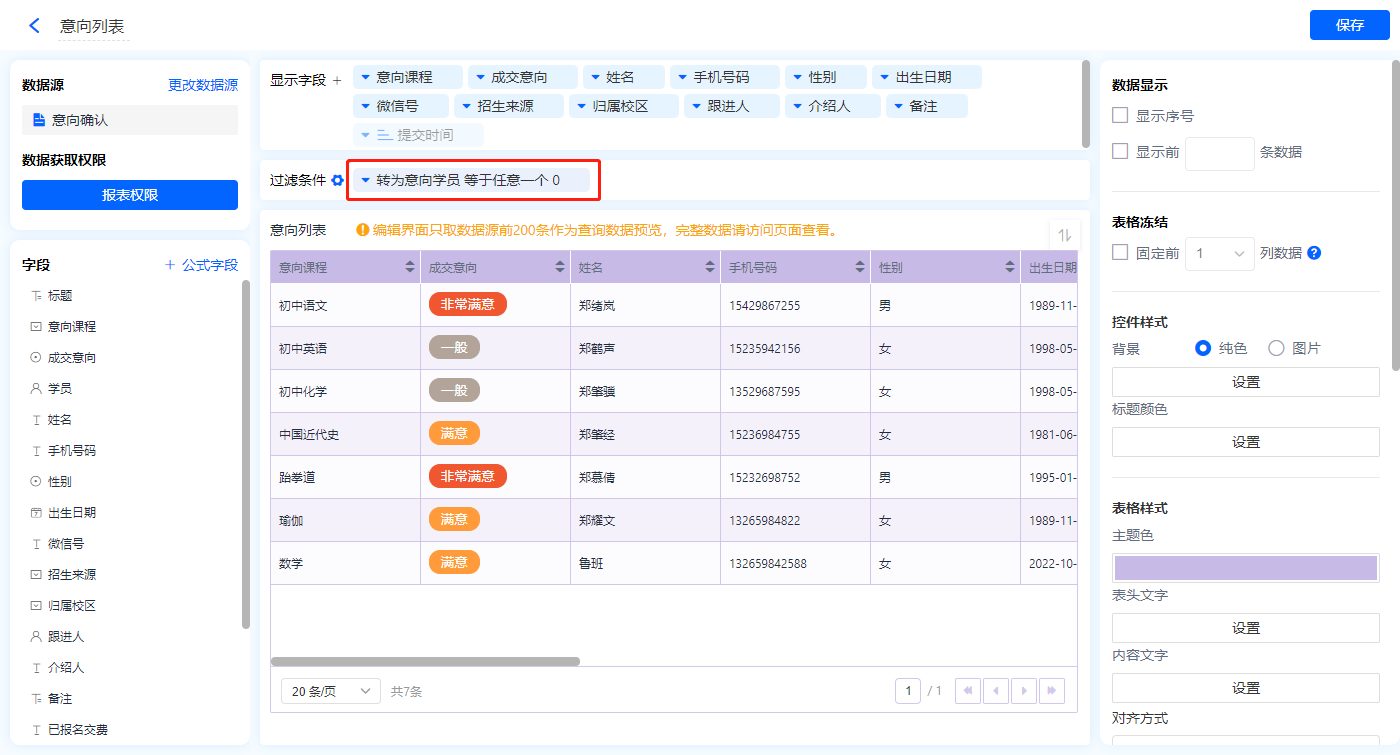Open the purple 主题色 color swatch

[1245, 568]
